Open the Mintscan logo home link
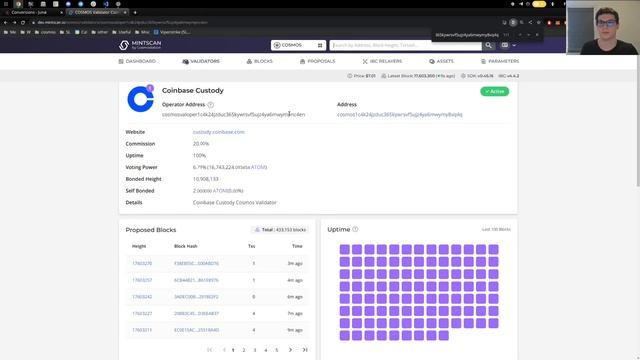Screen dimensions: 640x360 [x=140, y=45]
